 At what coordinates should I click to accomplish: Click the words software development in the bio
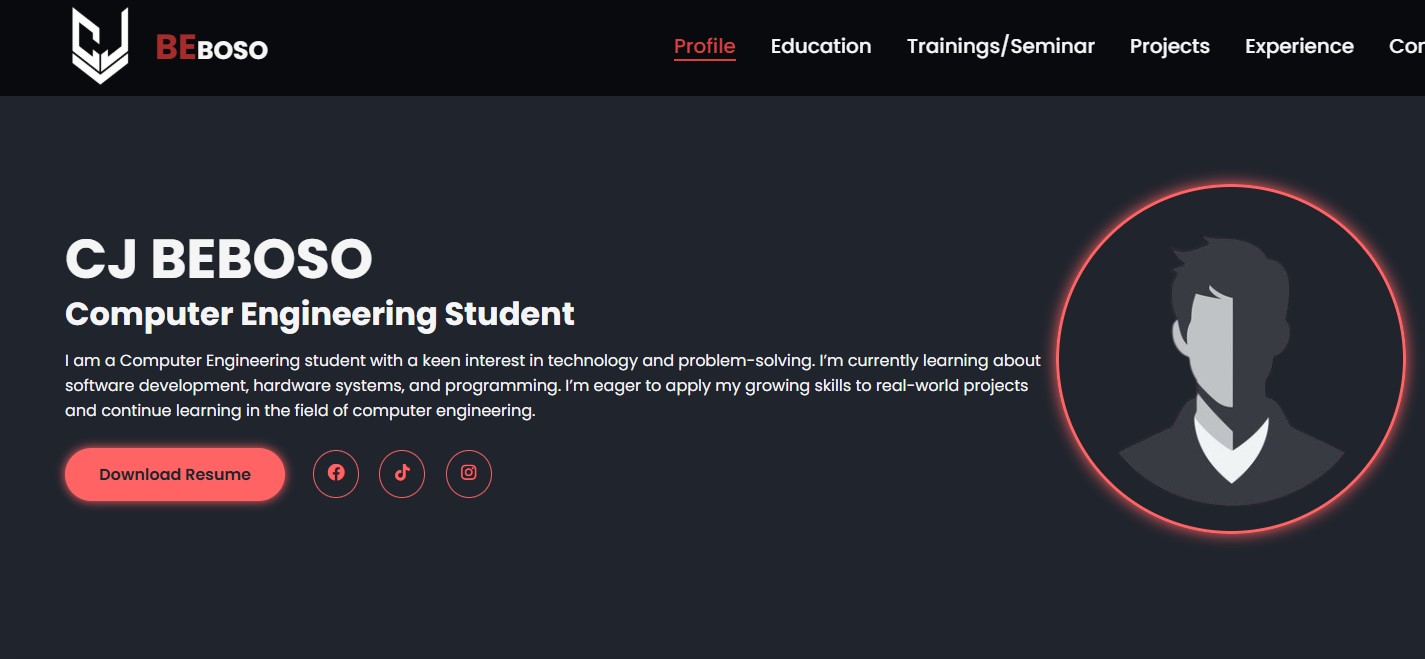[154, 385]
